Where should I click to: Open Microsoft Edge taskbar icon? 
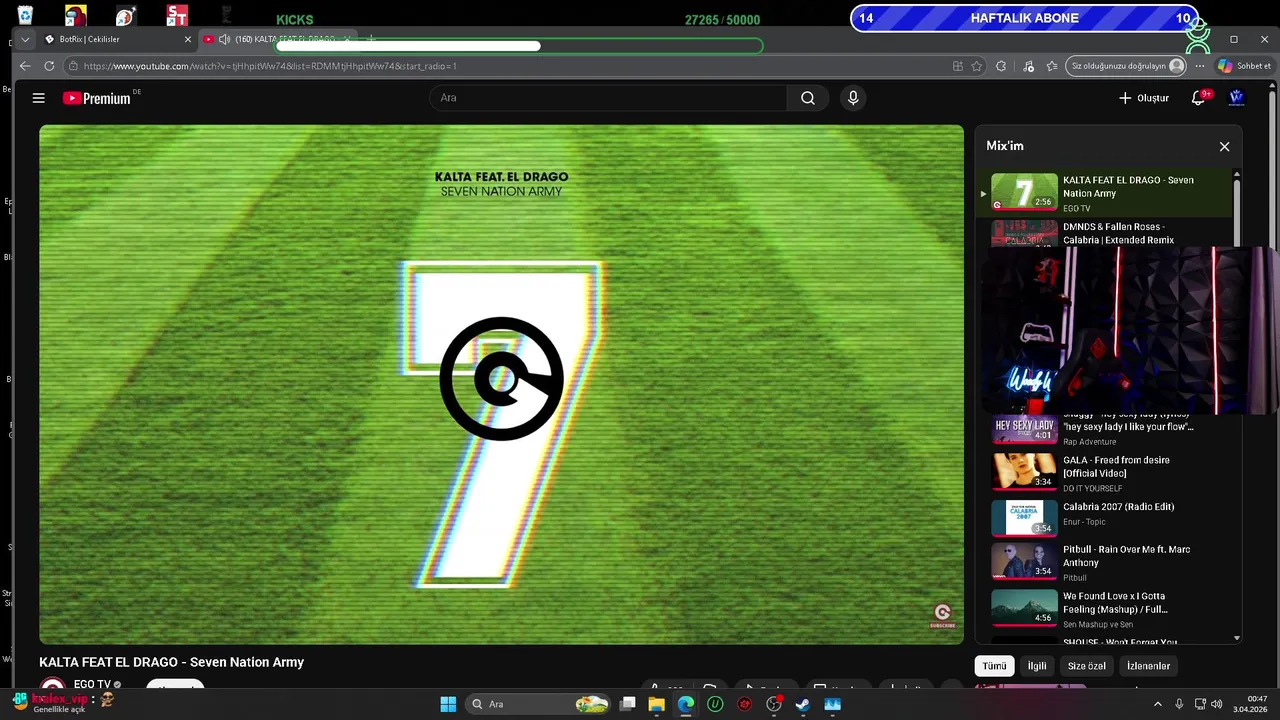tap(686, 704)
